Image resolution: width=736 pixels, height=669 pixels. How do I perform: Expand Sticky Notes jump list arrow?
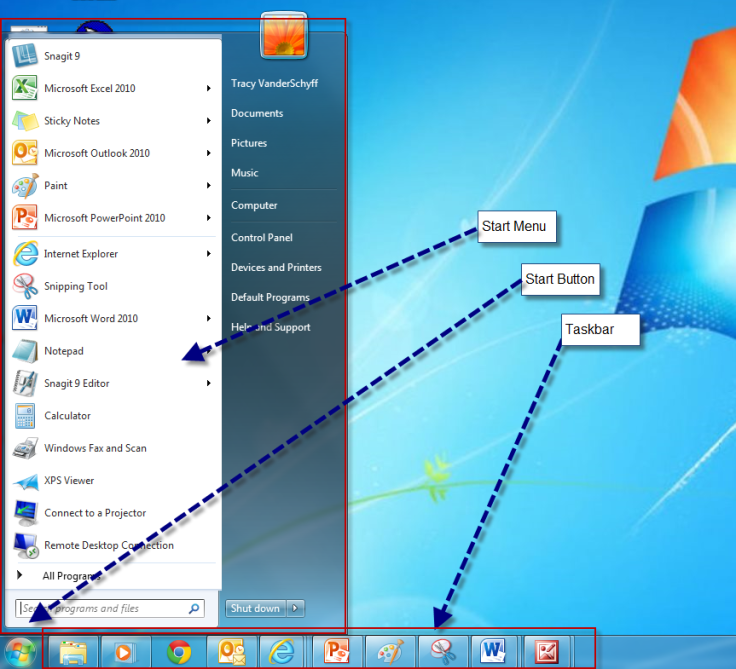pyautogui.click(x=208, y=121)
